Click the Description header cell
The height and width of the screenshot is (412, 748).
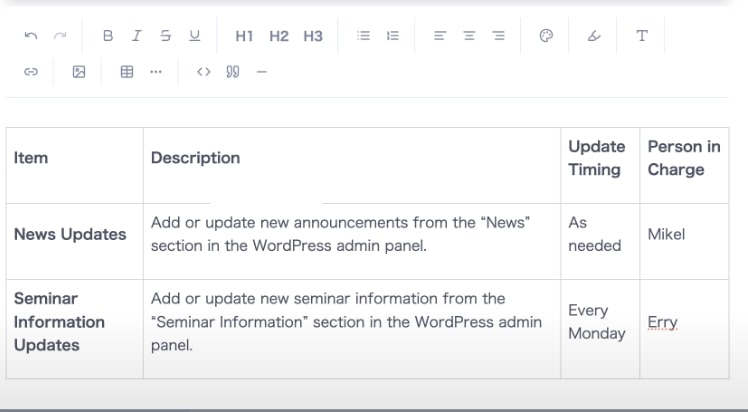(352, 165)
